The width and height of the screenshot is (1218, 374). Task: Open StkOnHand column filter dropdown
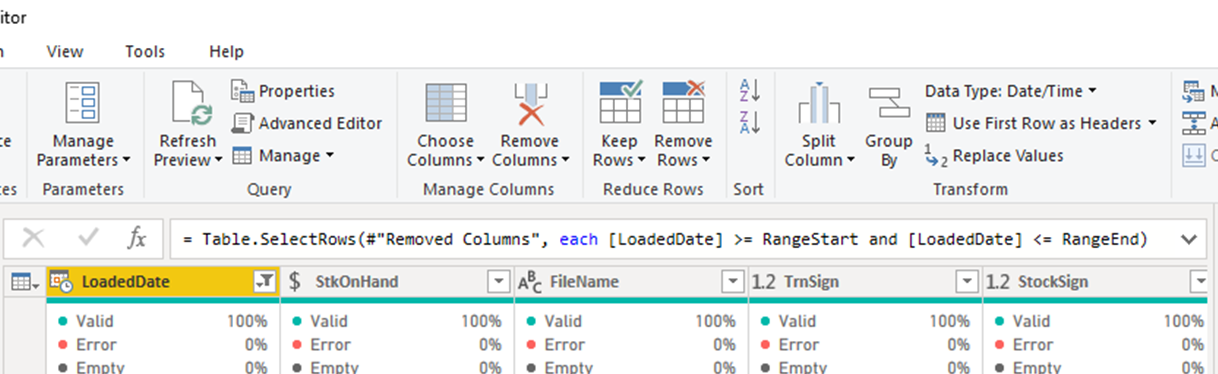tap(498, 283)
